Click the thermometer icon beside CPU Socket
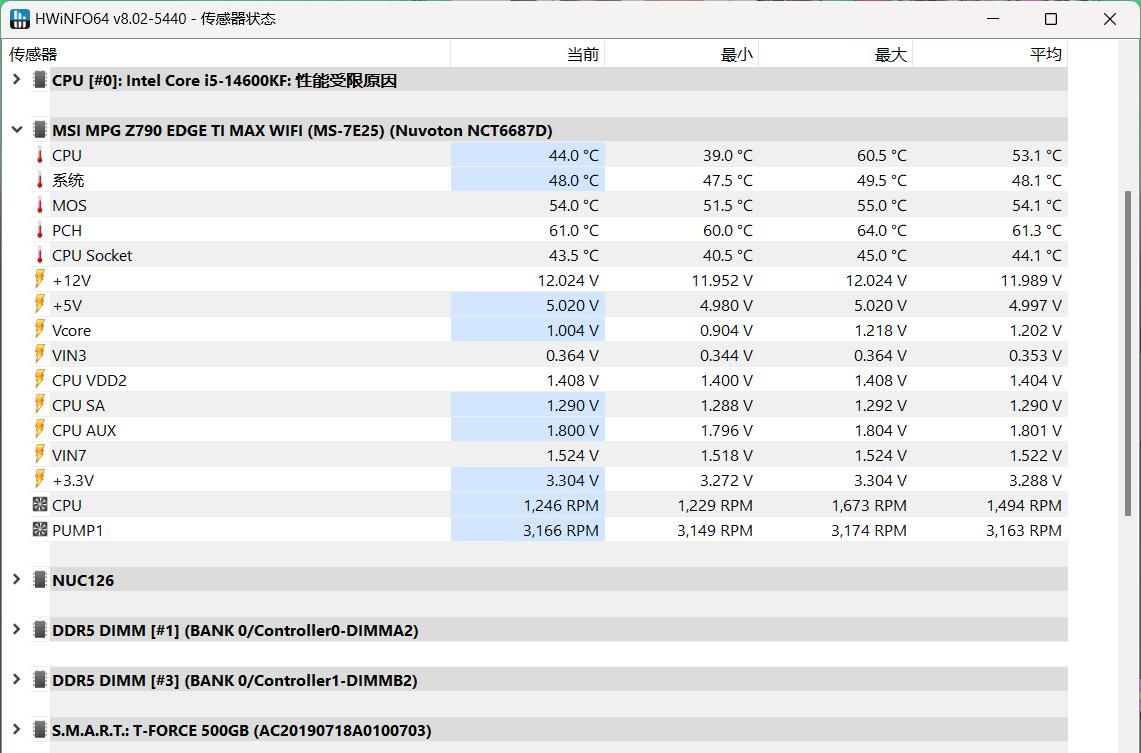The image size is (1141, 753). [40, 255]
